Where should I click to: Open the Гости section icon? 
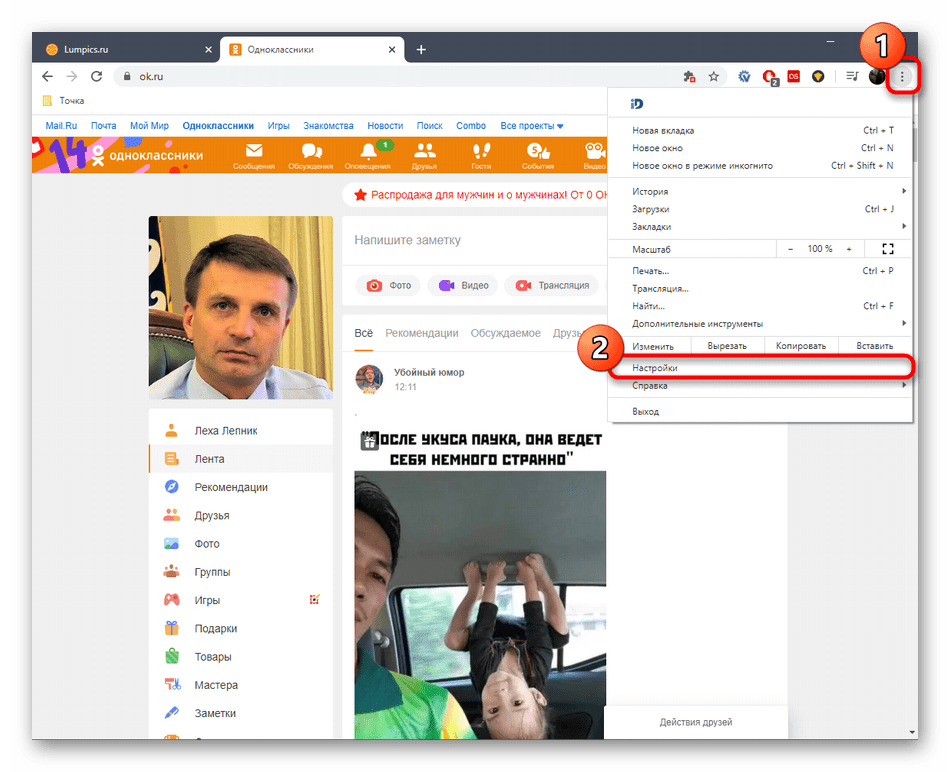(481, 149)
